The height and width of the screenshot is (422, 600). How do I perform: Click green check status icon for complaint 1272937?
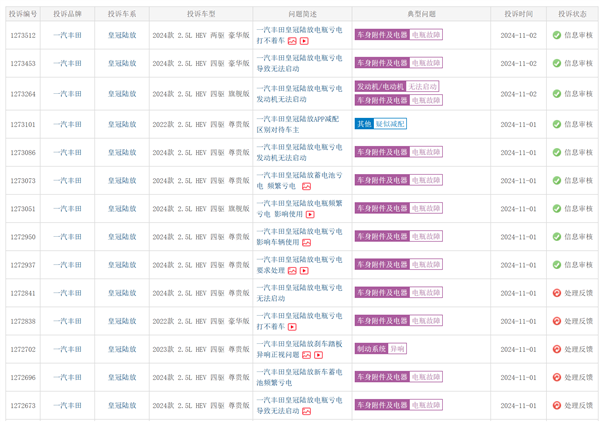[557, 265]
